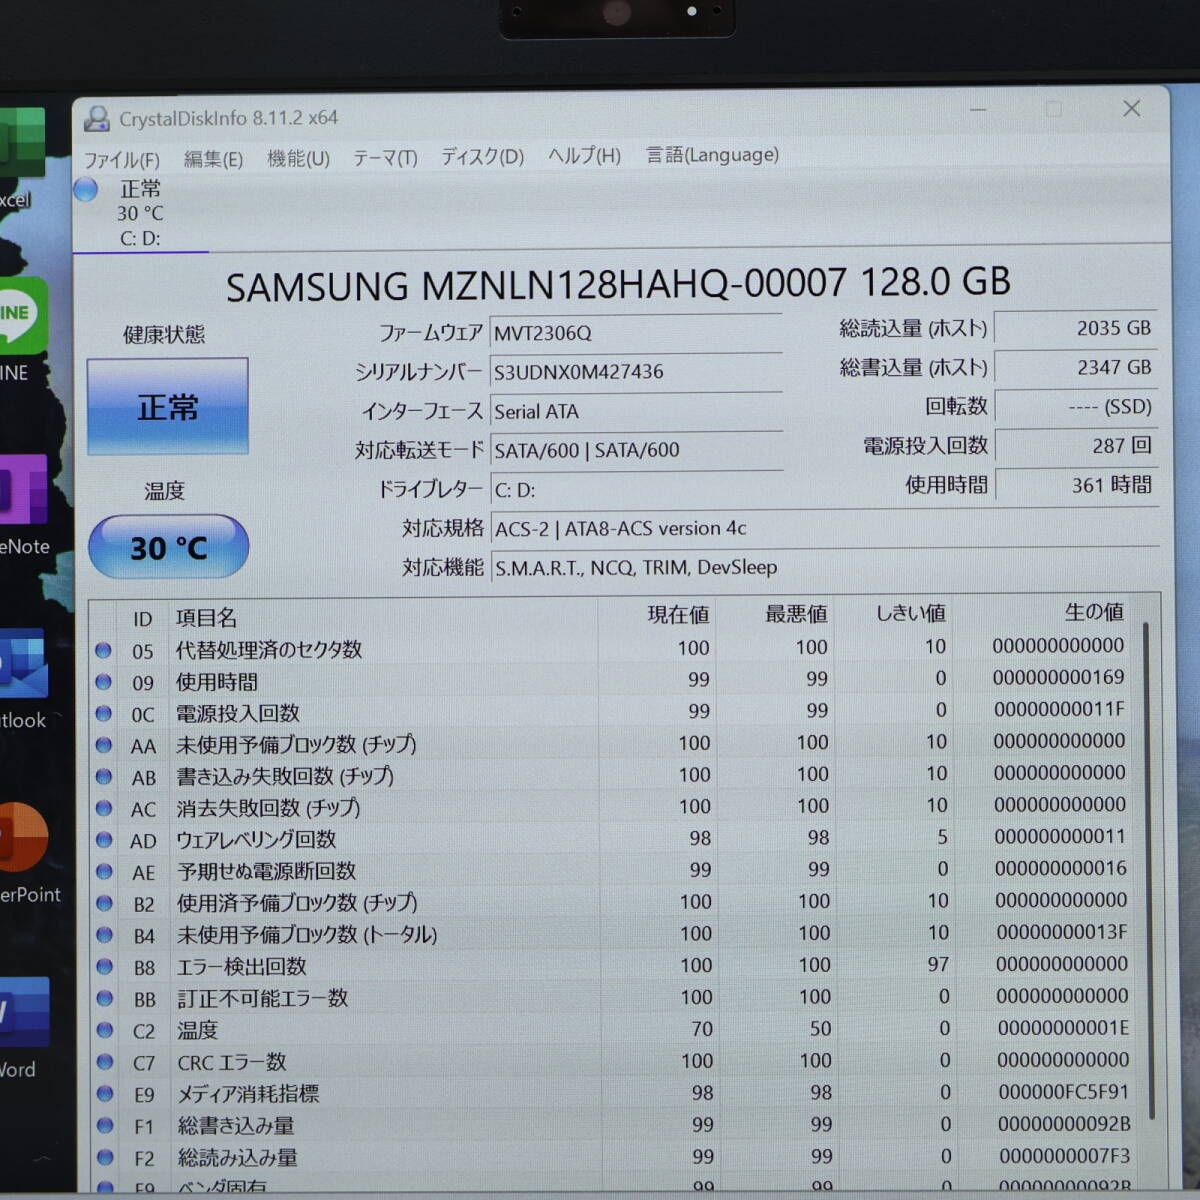The height and width of the screenshot is (1200, 1200).
Task: Click the transfer mode field SATA/600 | SATA/600
Action: click(x=636, y=450)
